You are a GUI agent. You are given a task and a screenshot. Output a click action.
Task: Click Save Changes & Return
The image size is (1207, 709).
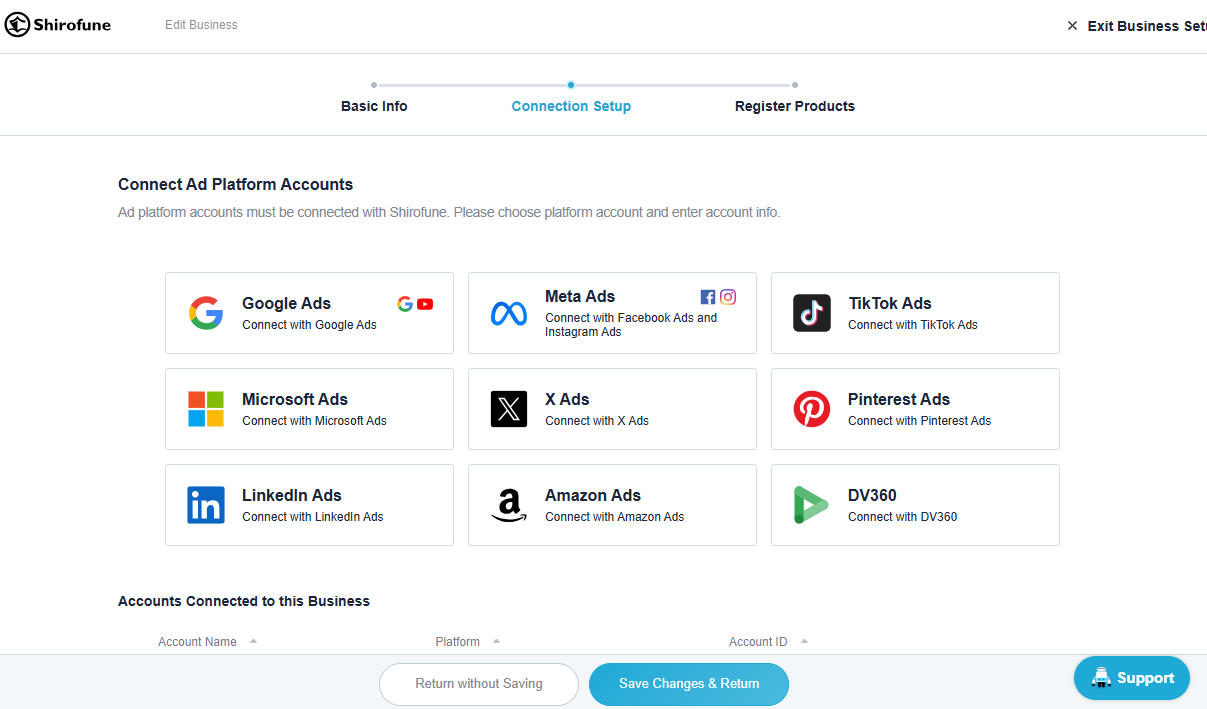(x=688, y=684)
